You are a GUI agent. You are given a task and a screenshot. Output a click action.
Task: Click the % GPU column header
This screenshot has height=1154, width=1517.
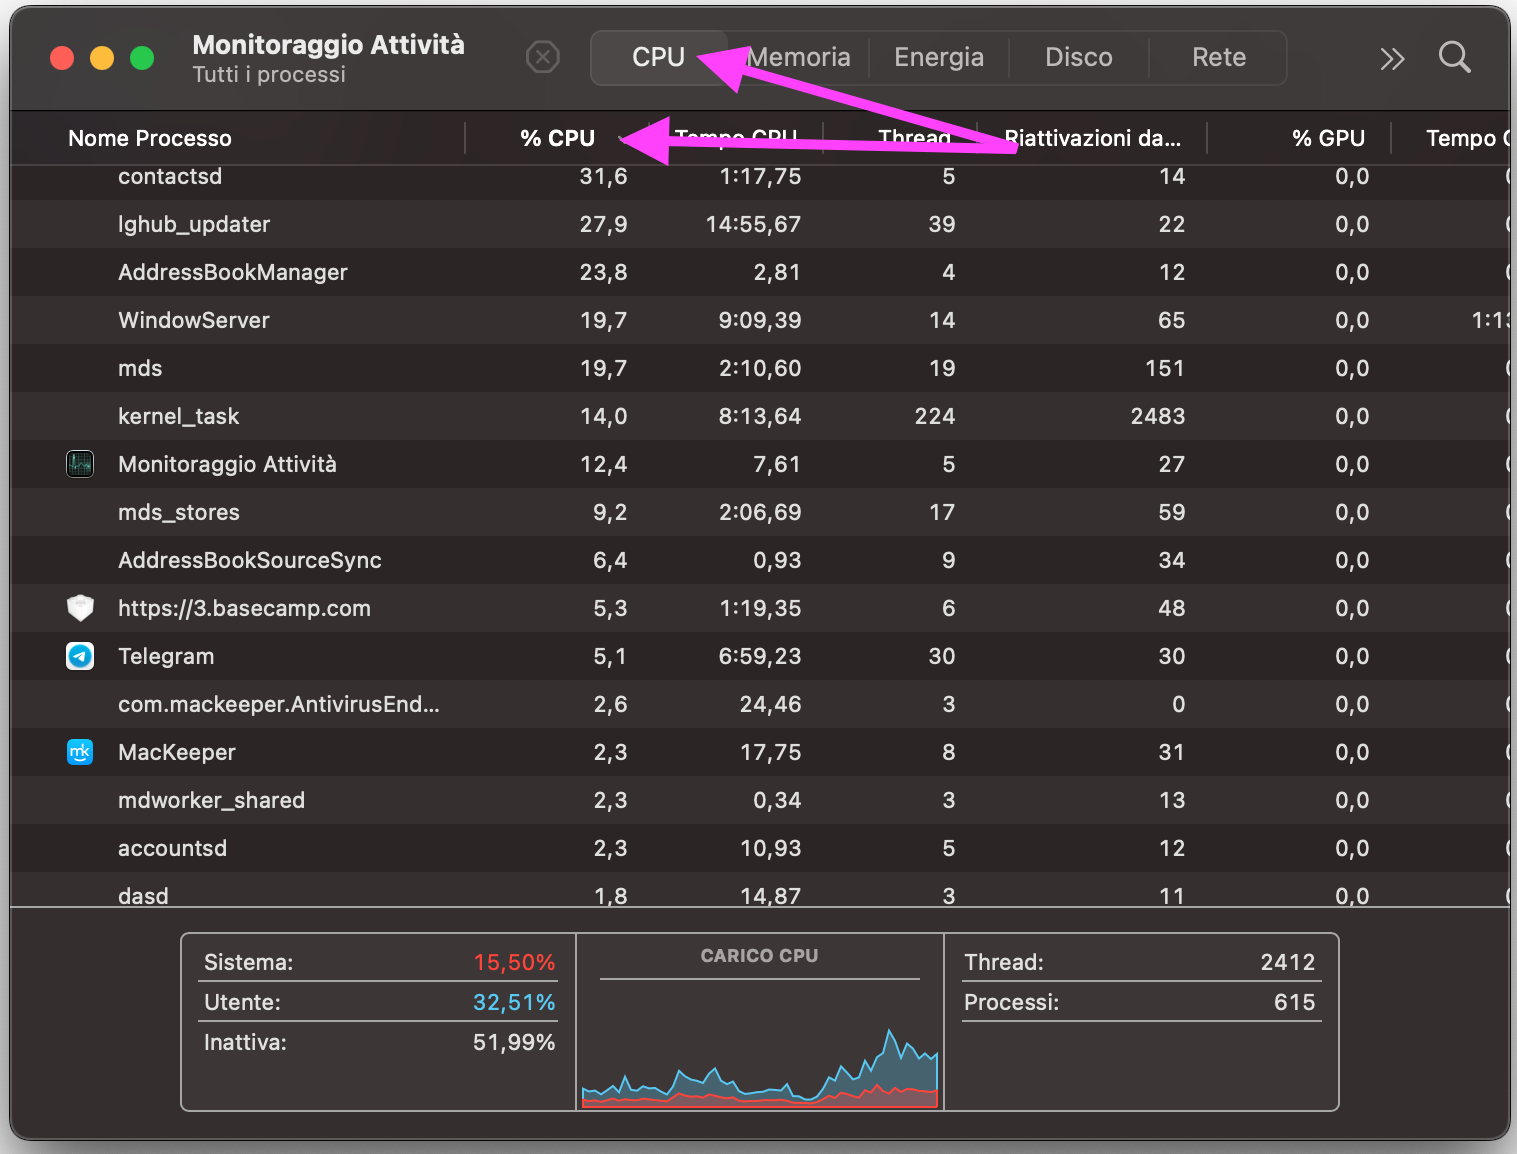coord(1328,137)
